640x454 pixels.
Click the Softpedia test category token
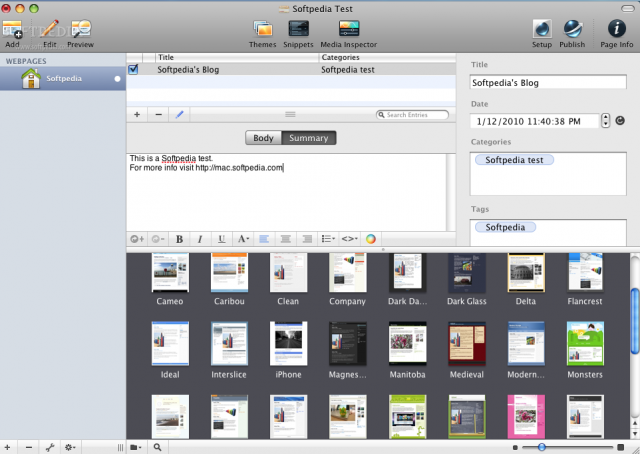pos(514,160)
